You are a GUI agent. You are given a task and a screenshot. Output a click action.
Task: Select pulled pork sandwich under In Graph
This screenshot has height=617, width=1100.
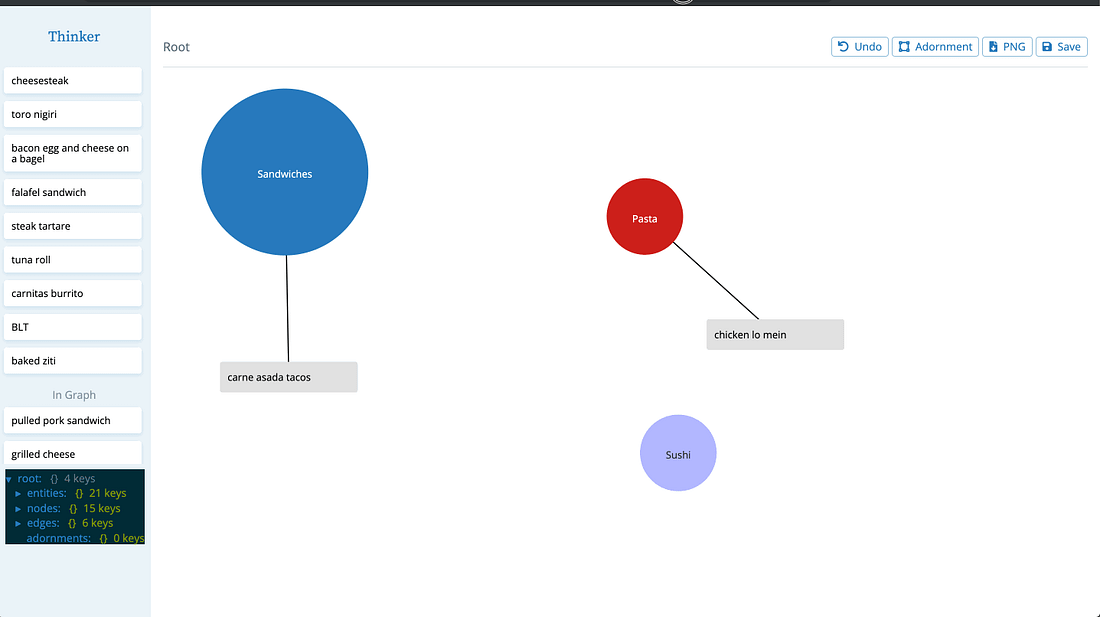click(72, 421)
